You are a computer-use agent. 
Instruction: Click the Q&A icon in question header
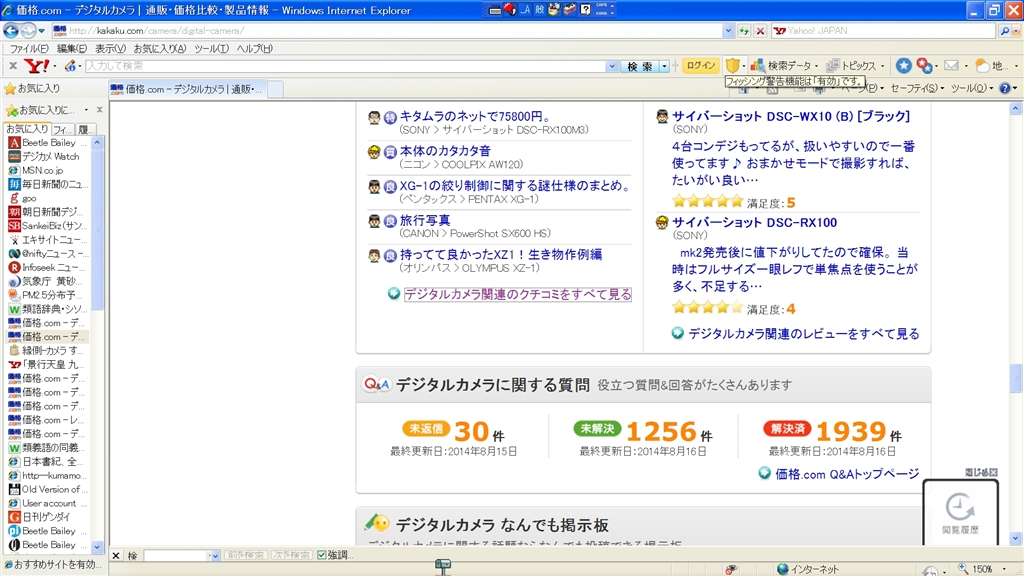pyautogui.click(x=376, y=385)
